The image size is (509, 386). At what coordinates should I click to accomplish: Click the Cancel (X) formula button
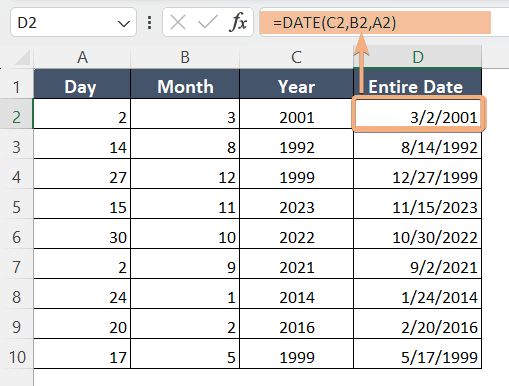point(178,23)
